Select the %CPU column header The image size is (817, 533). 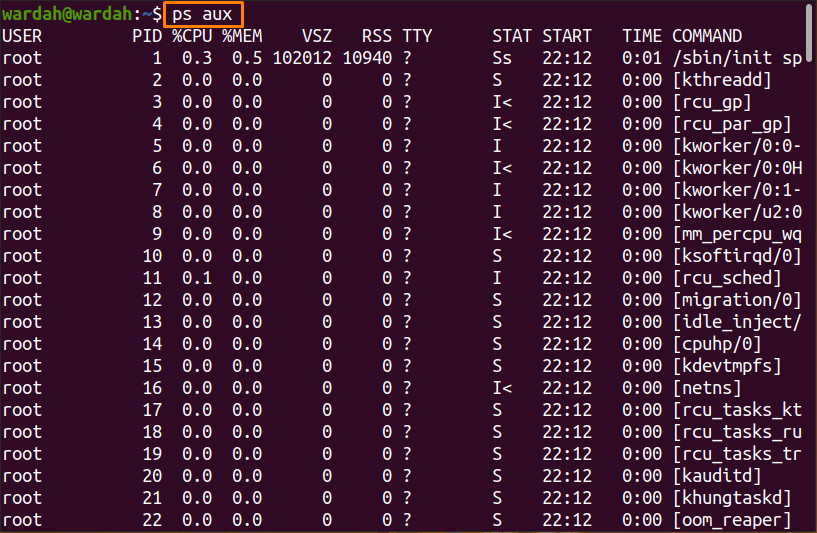(x=192, y=36)
